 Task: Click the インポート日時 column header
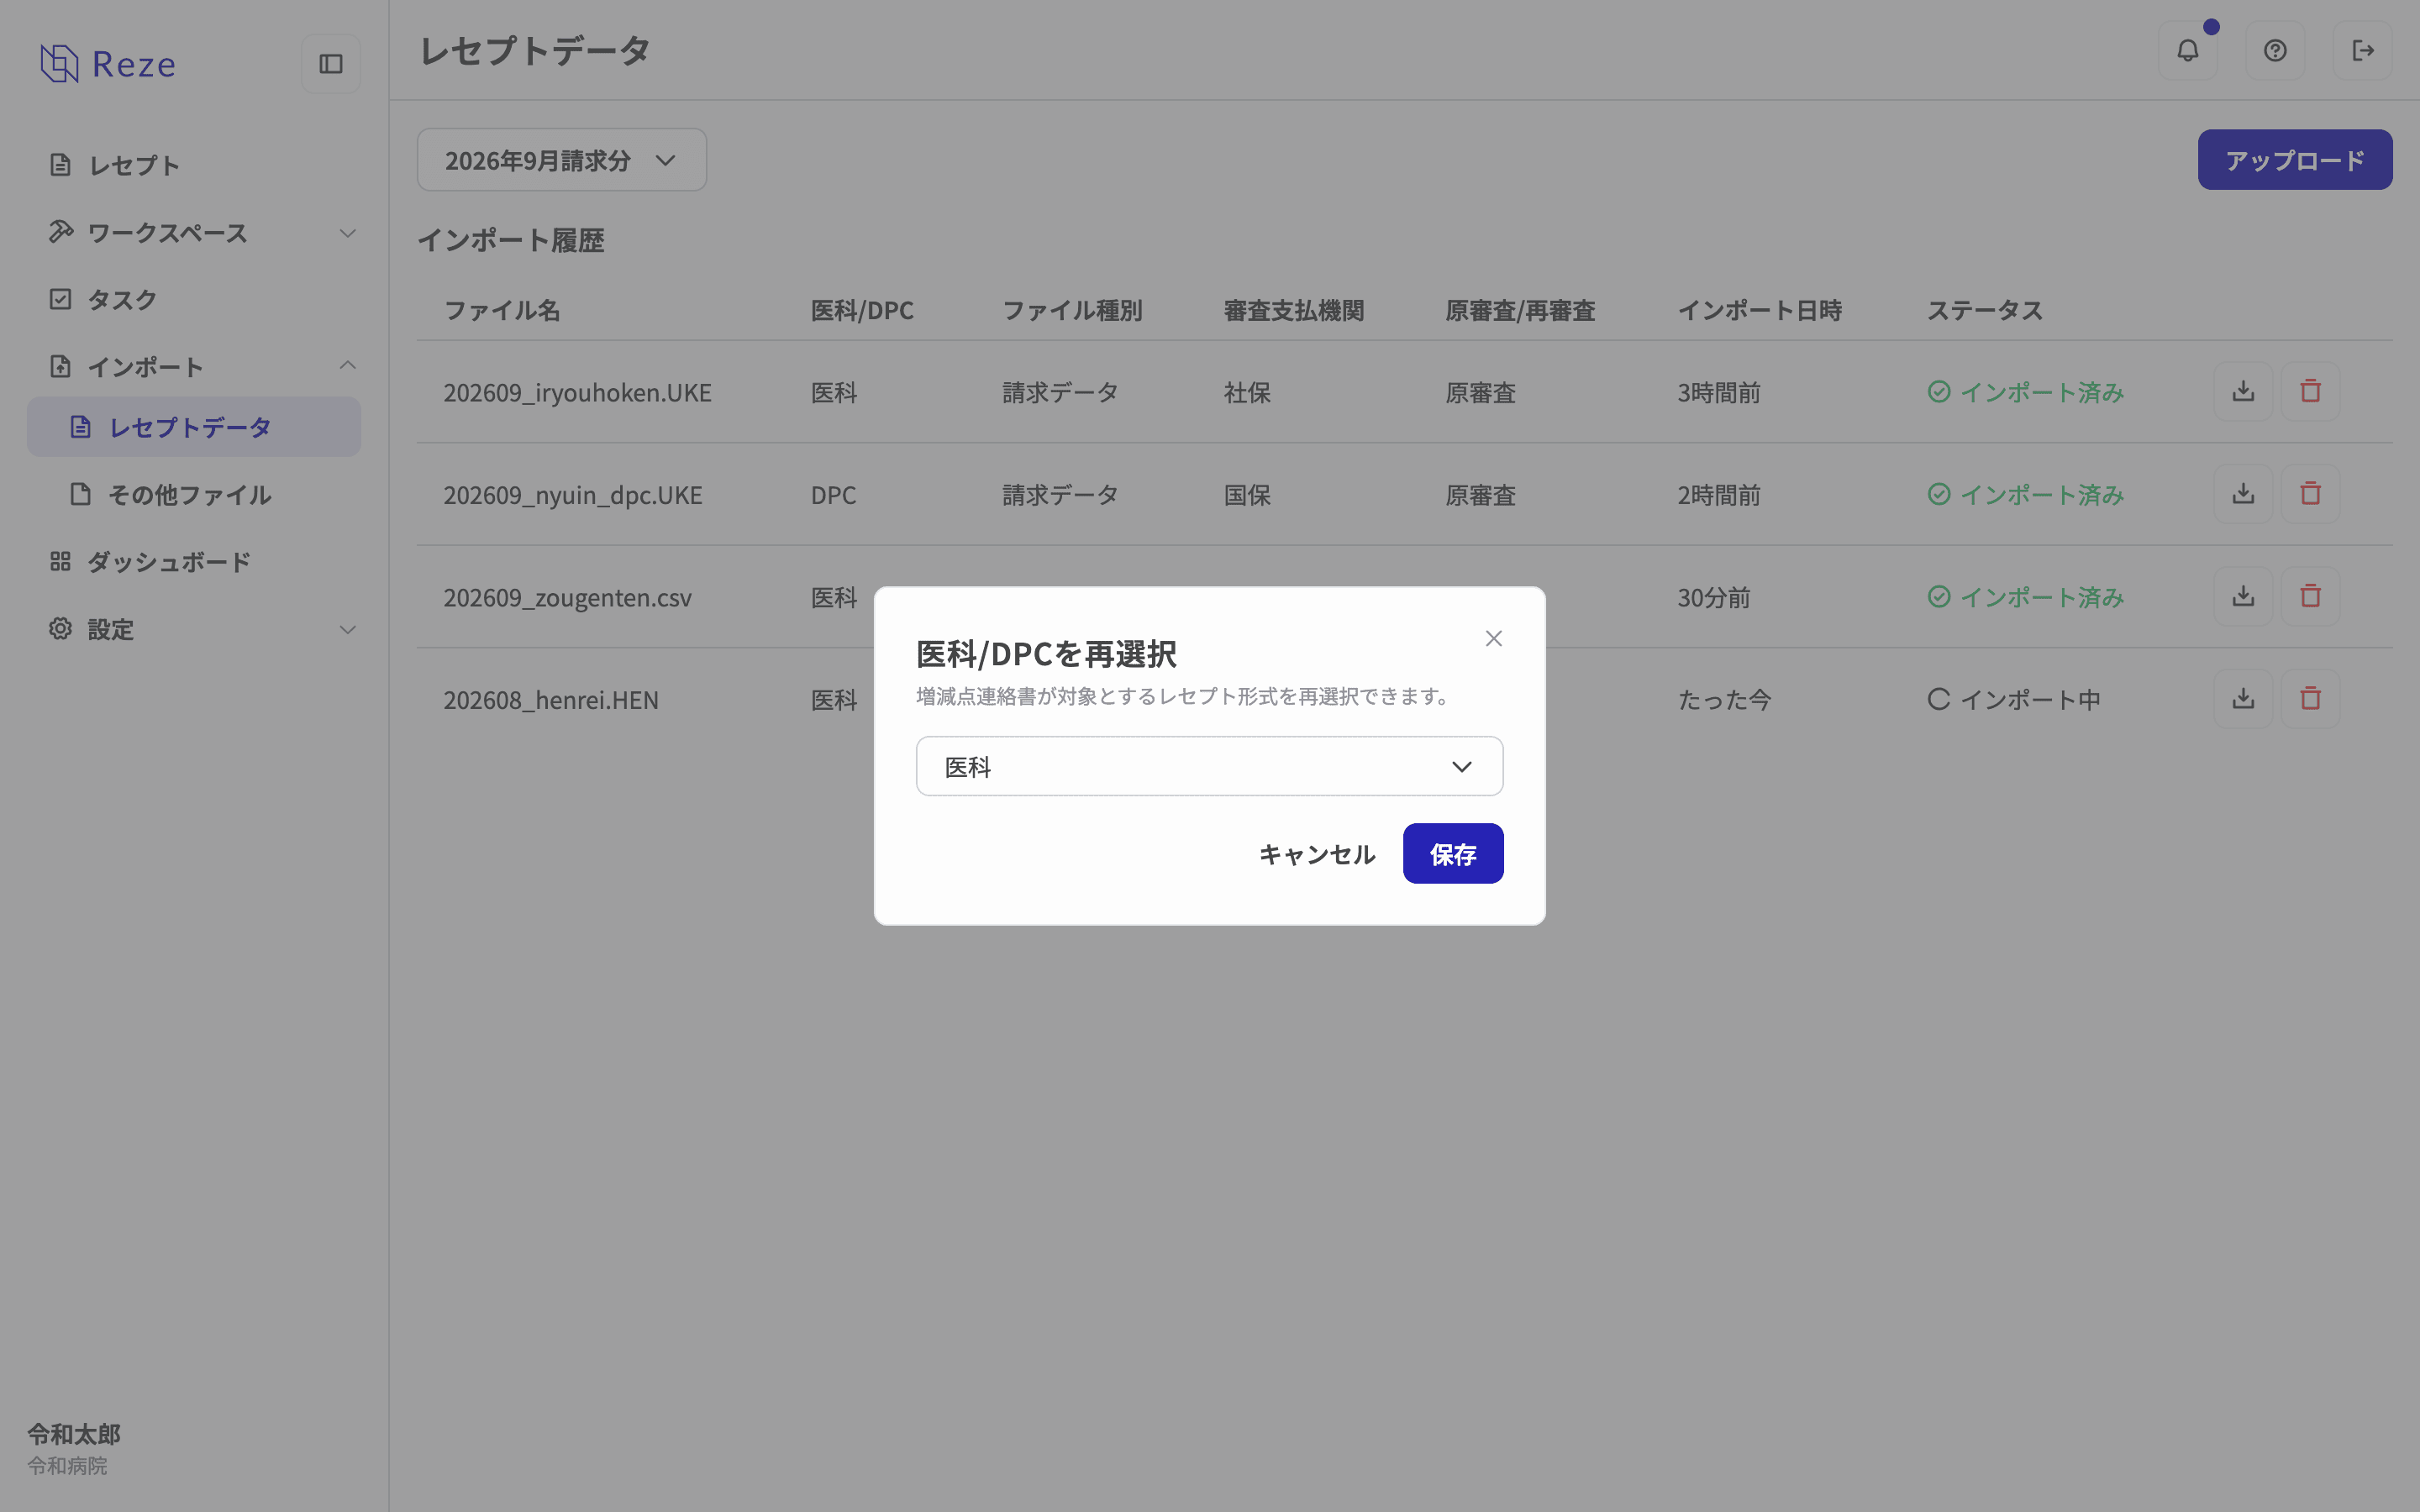coord(1759,311)
